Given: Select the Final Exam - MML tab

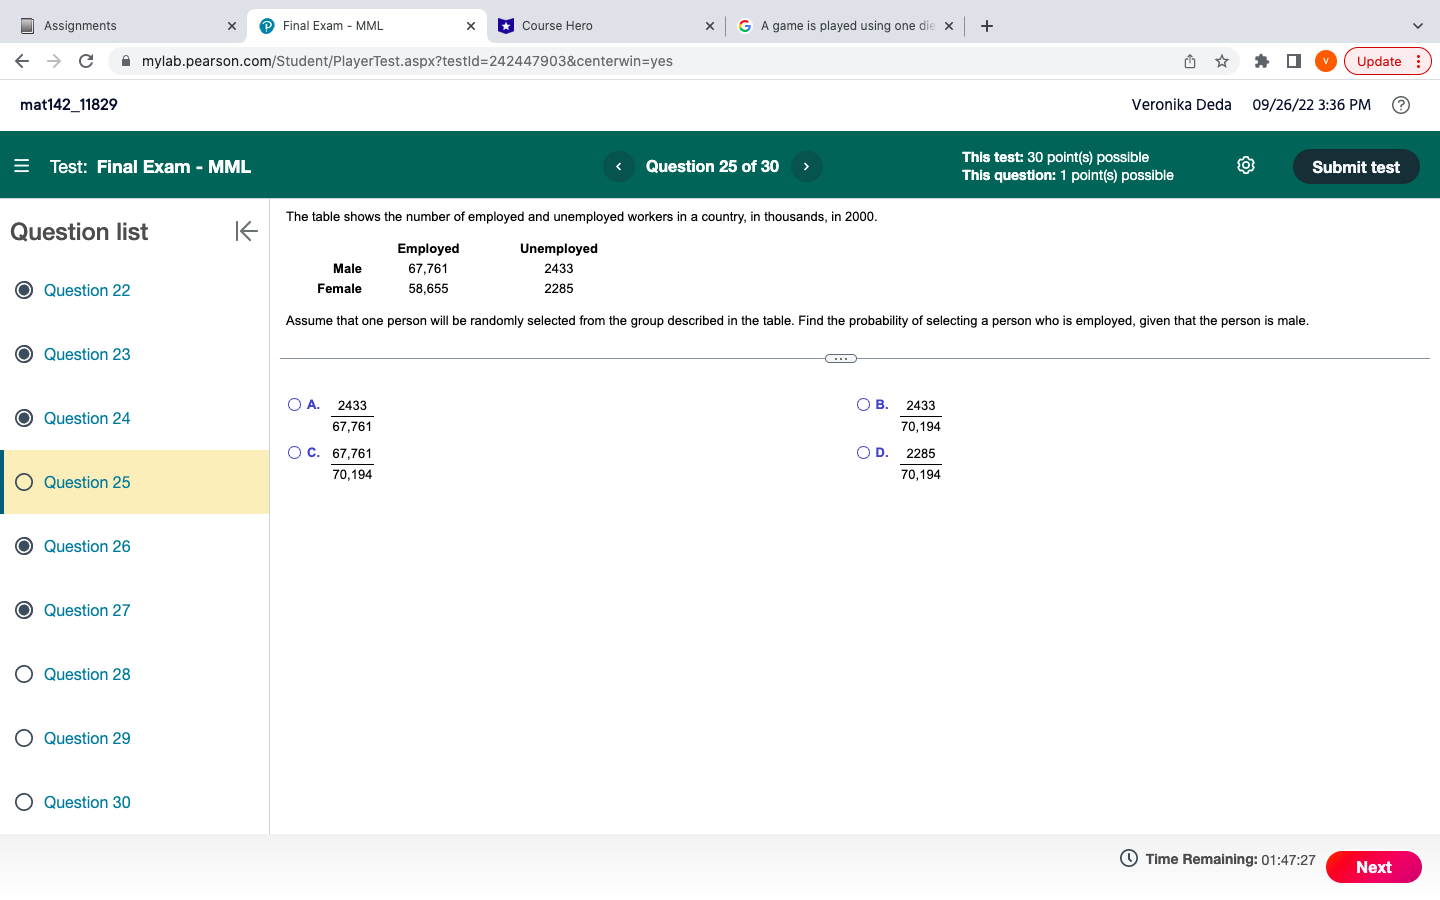Looking at the screenshot, I should 366,26.
